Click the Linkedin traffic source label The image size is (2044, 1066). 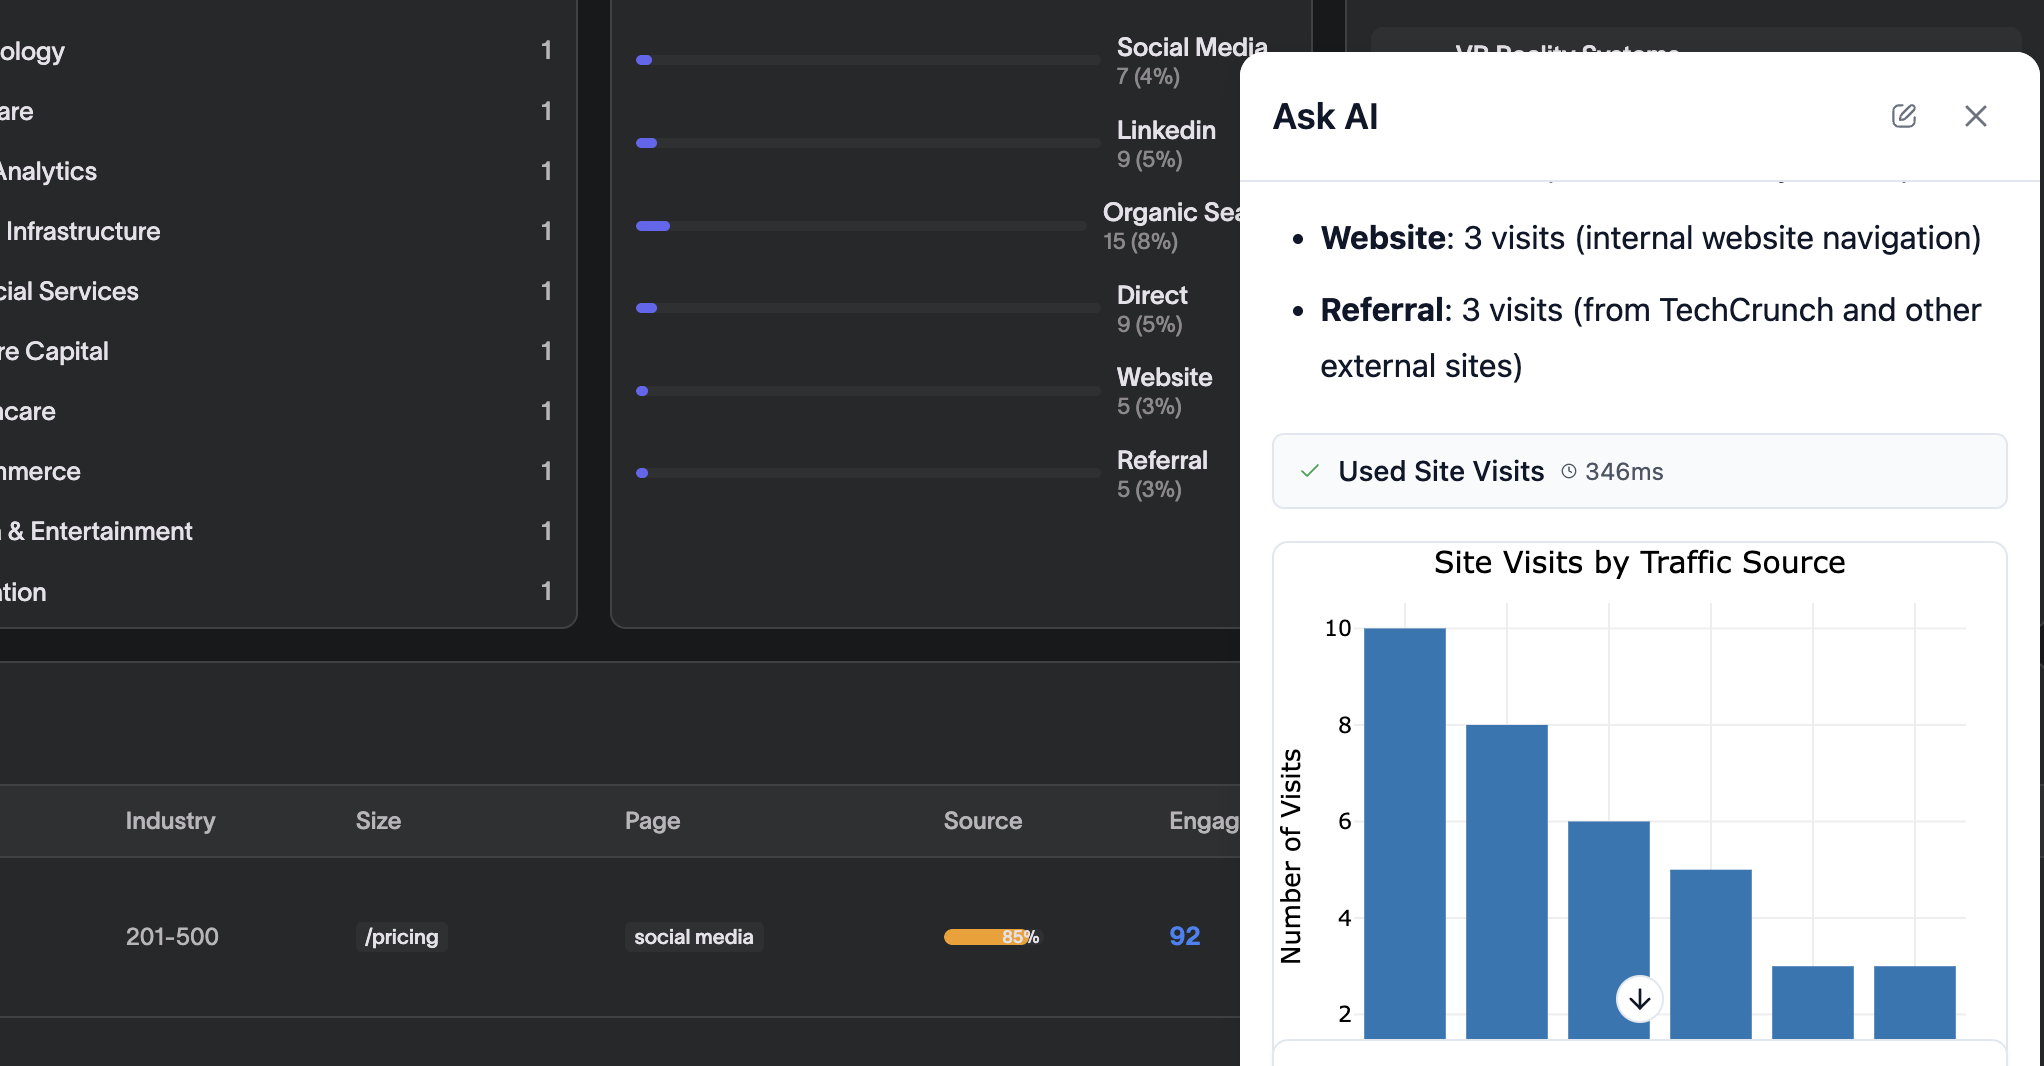(x=1166, y=130)
